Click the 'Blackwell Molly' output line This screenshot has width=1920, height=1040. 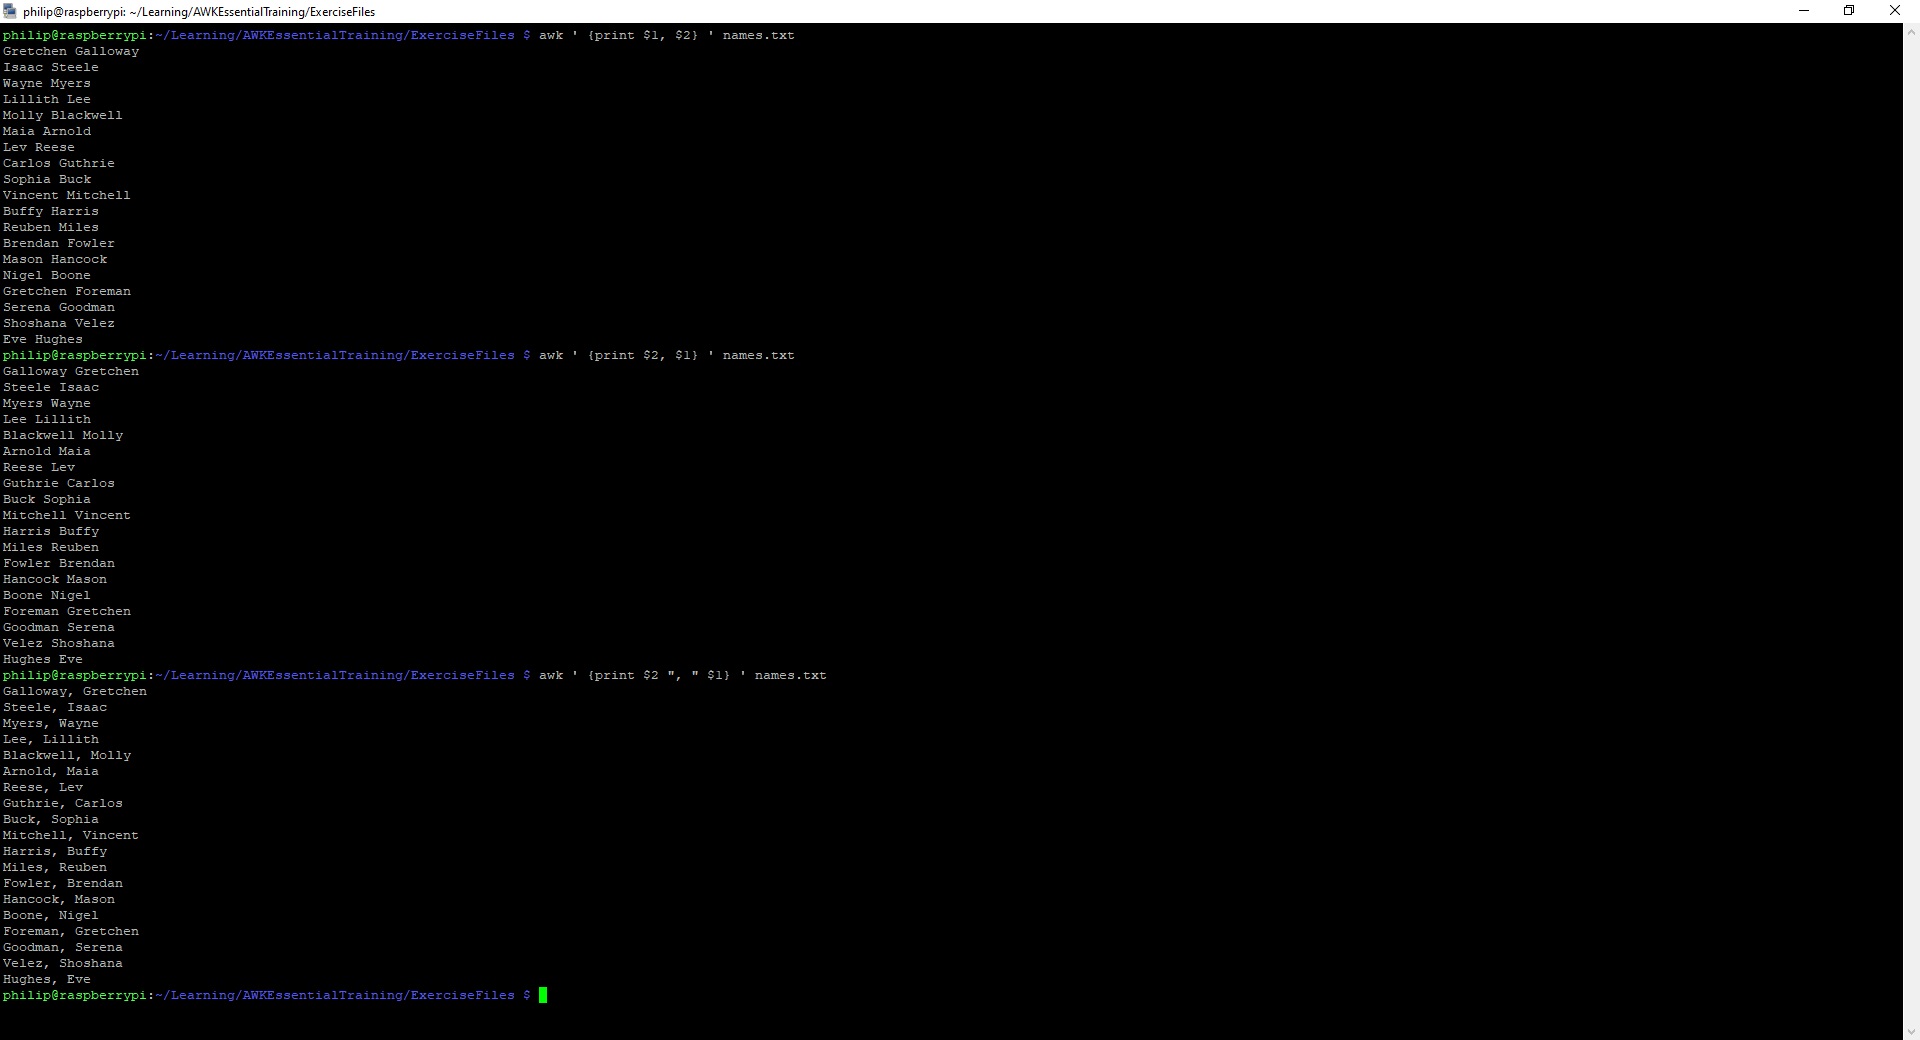point(63,435)
